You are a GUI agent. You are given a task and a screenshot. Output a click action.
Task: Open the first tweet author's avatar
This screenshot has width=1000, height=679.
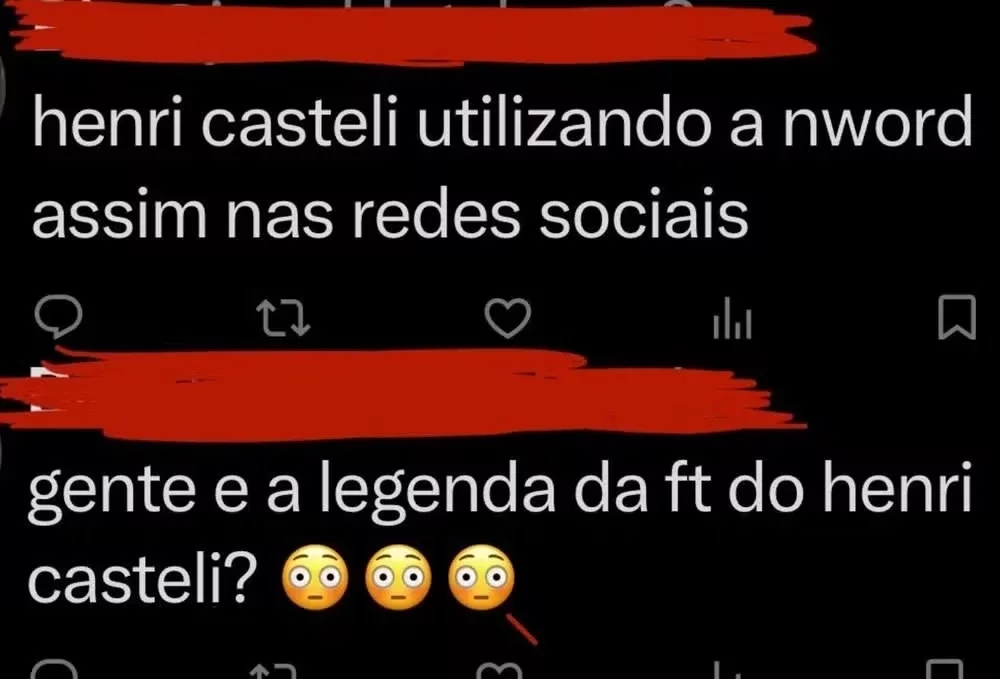(3, 77)
